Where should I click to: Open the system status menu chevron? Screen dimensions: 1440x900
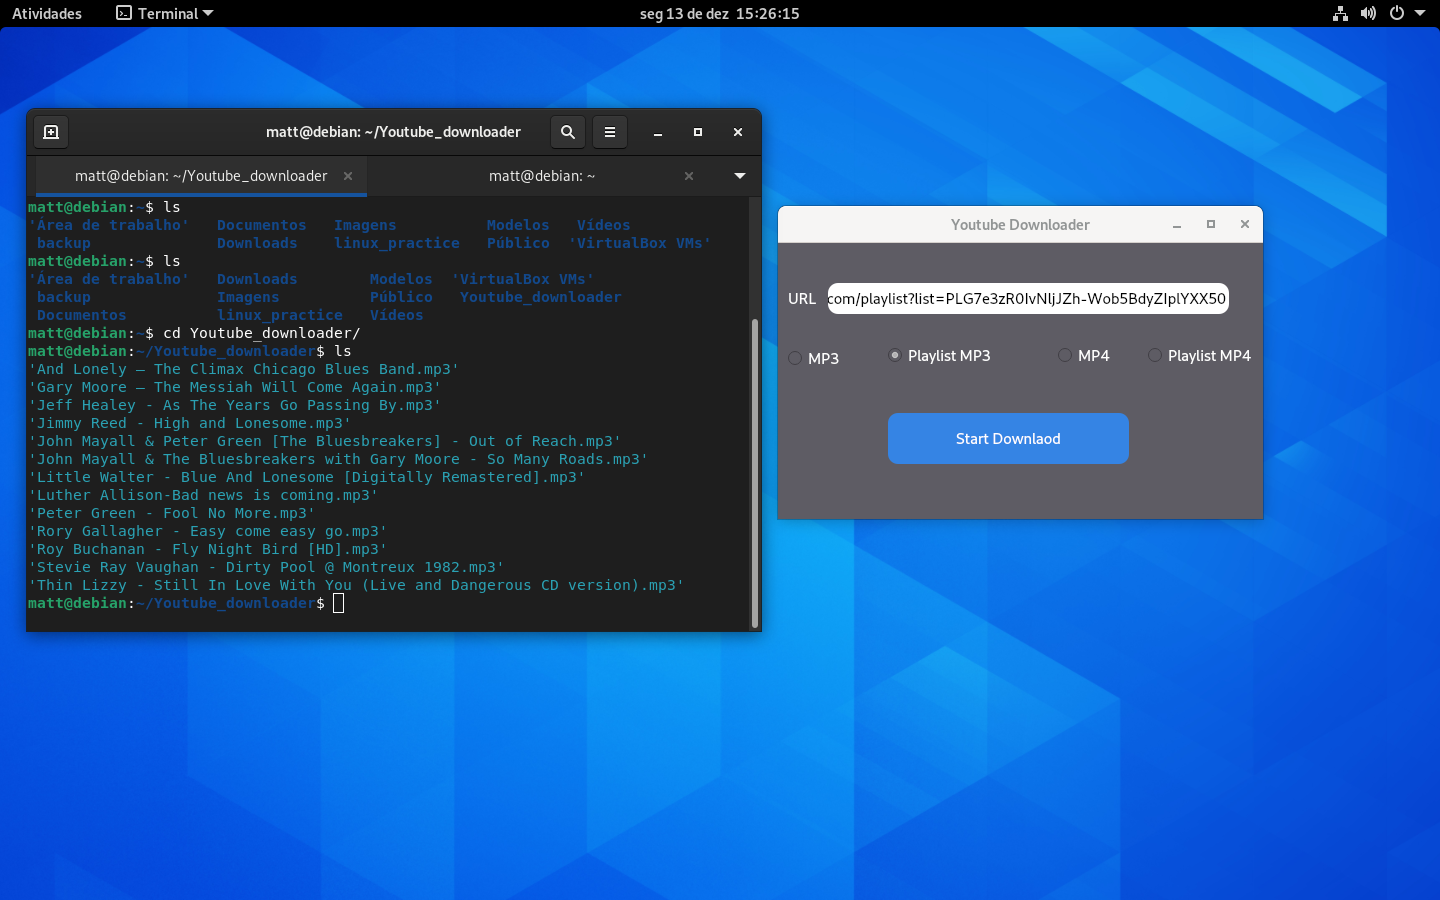click(x=1423, y=13)
